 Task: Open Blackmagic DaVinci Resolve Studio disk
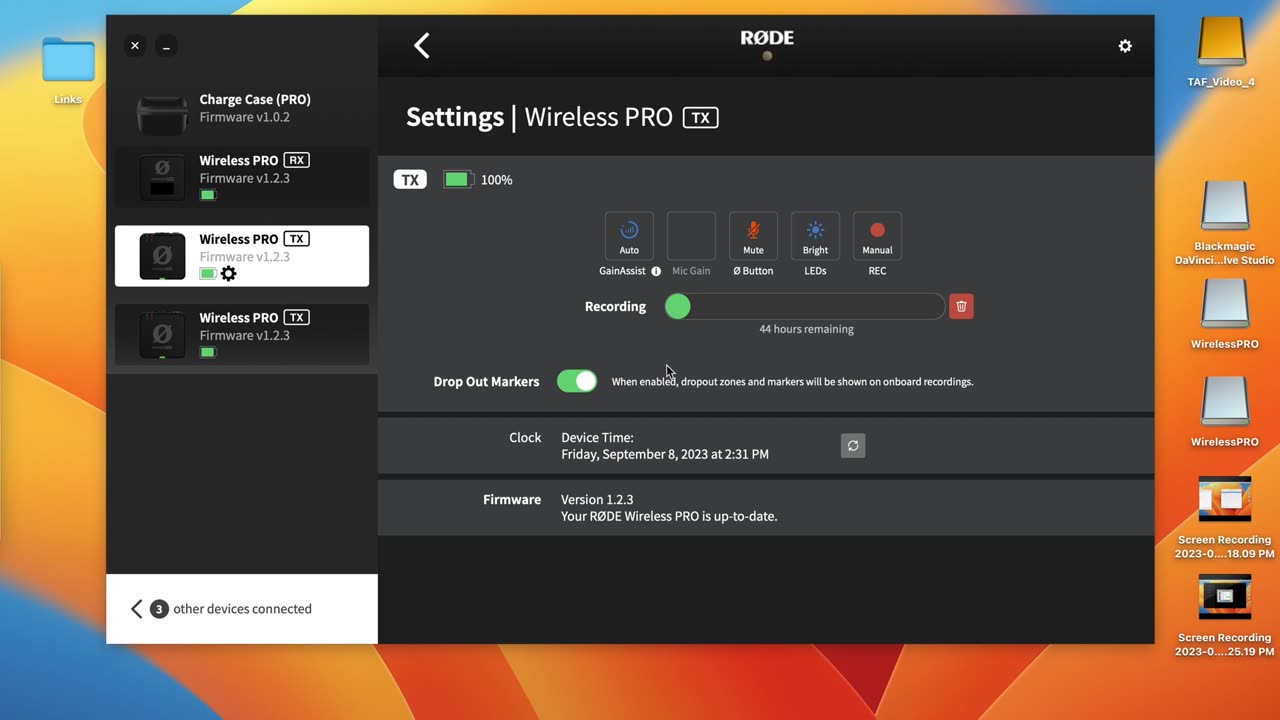pos(1224,224)
